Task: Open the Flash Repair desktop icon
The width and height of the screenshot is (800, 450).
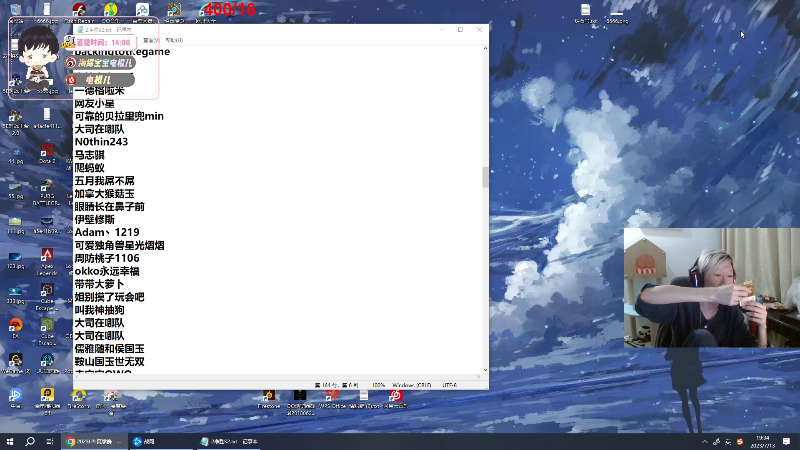Action: pos(79,10)
